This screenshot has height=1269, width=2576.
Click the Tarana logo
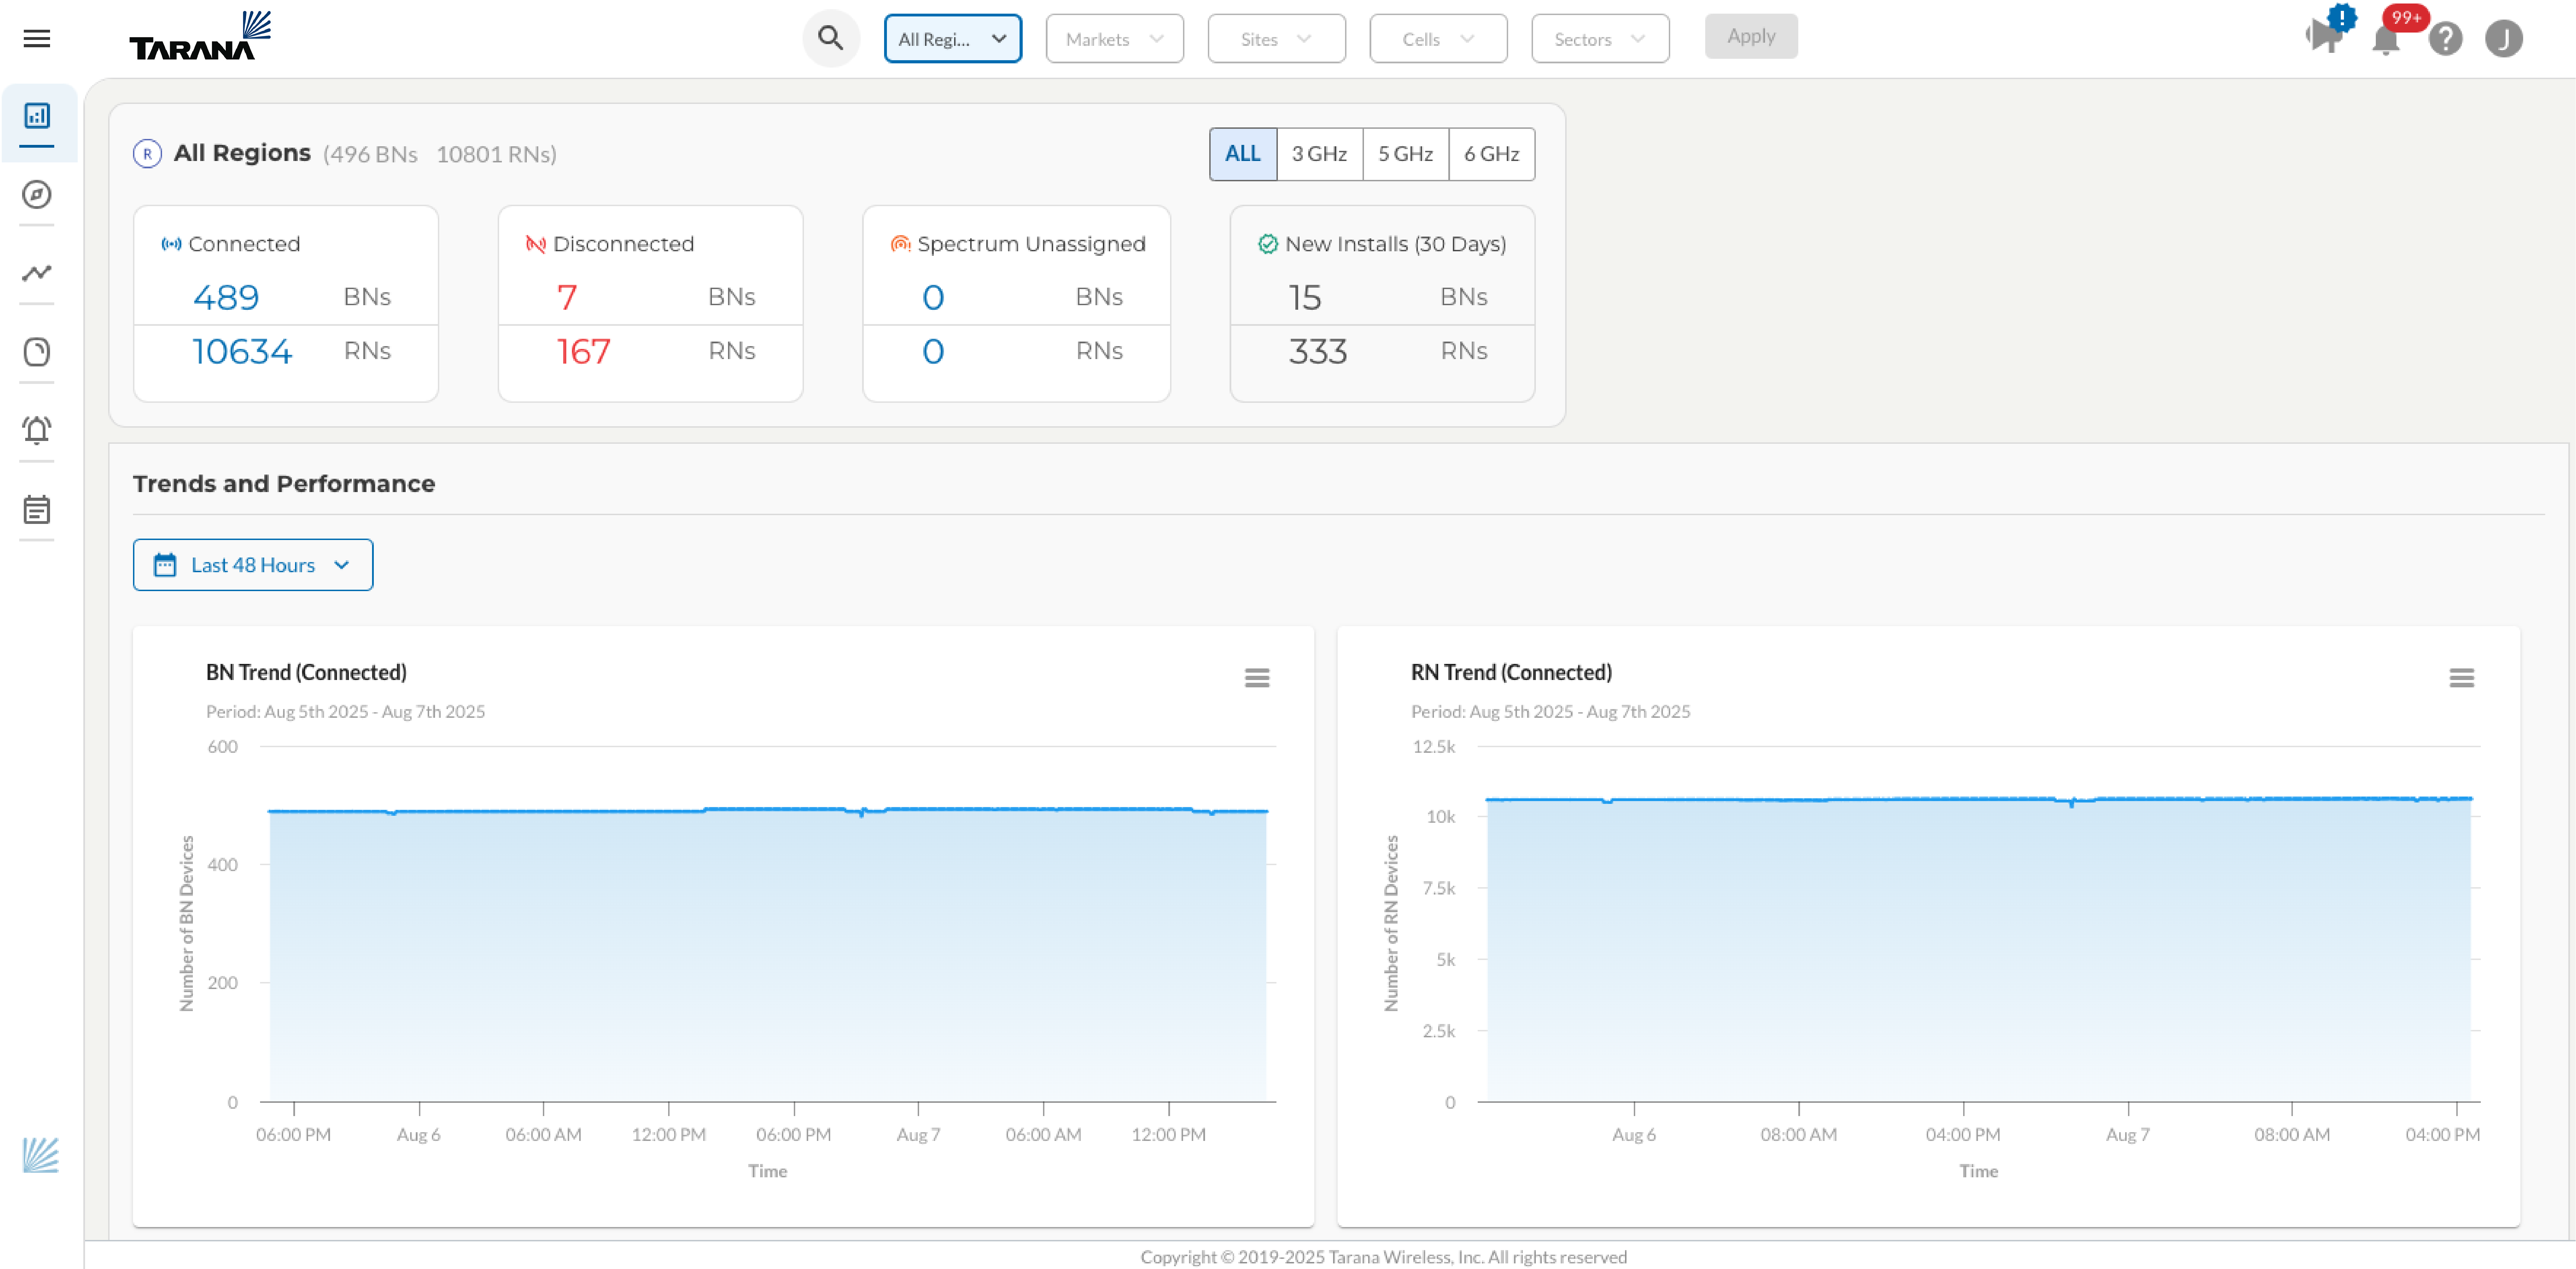tap(200, 36)
